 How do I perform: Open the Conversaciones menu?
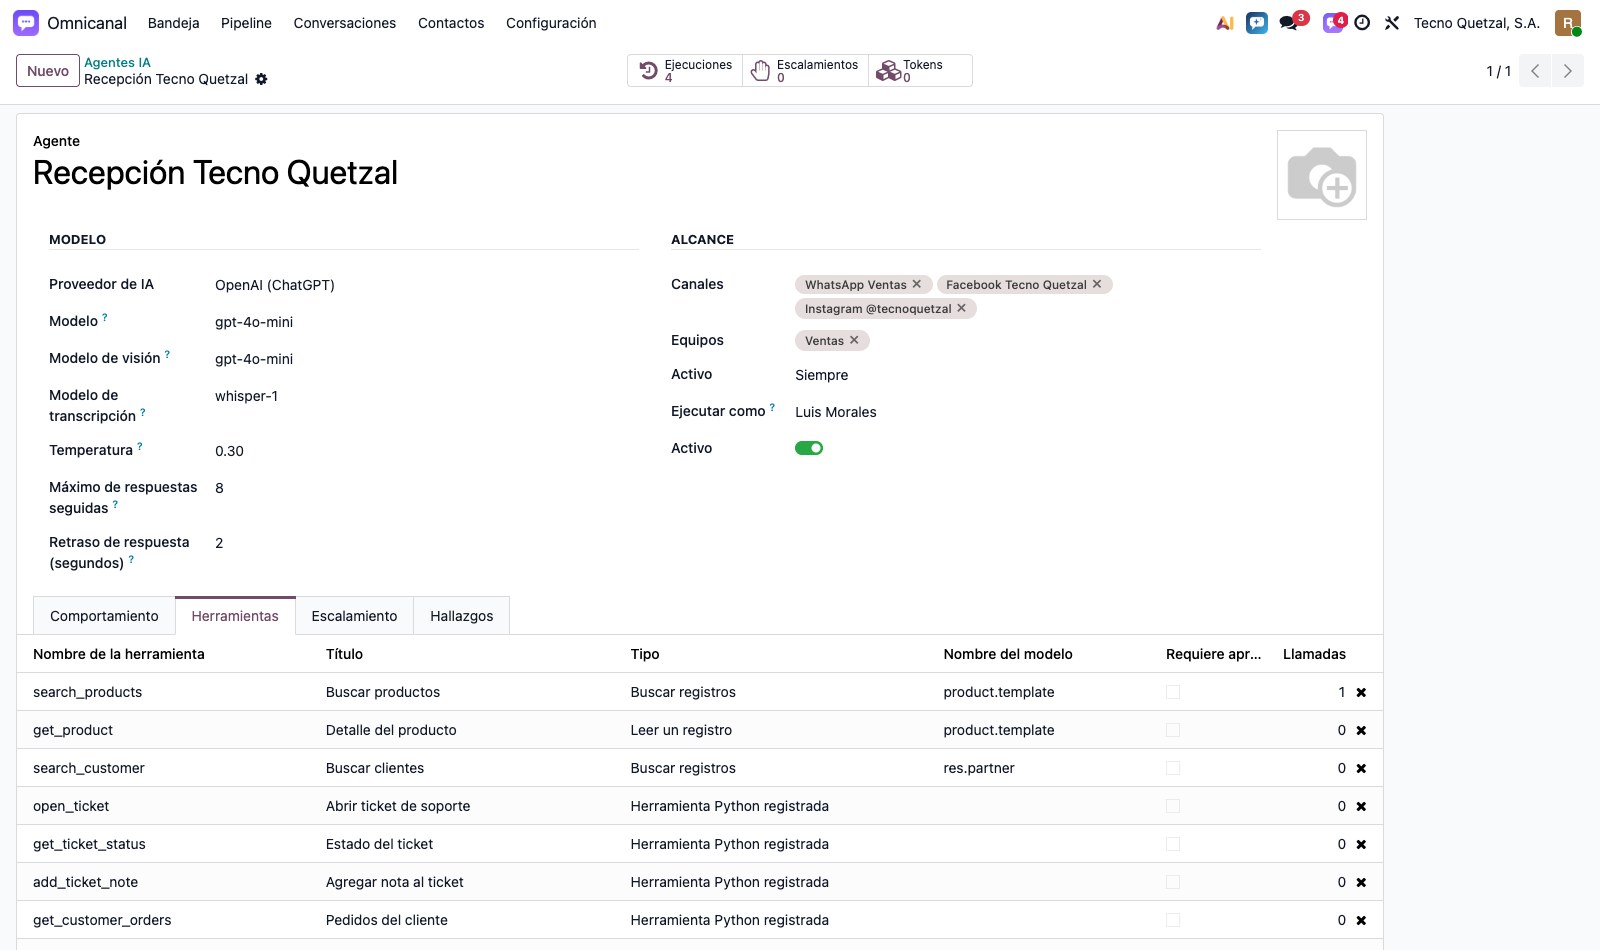pyautogui.click(x=345, y=23)
